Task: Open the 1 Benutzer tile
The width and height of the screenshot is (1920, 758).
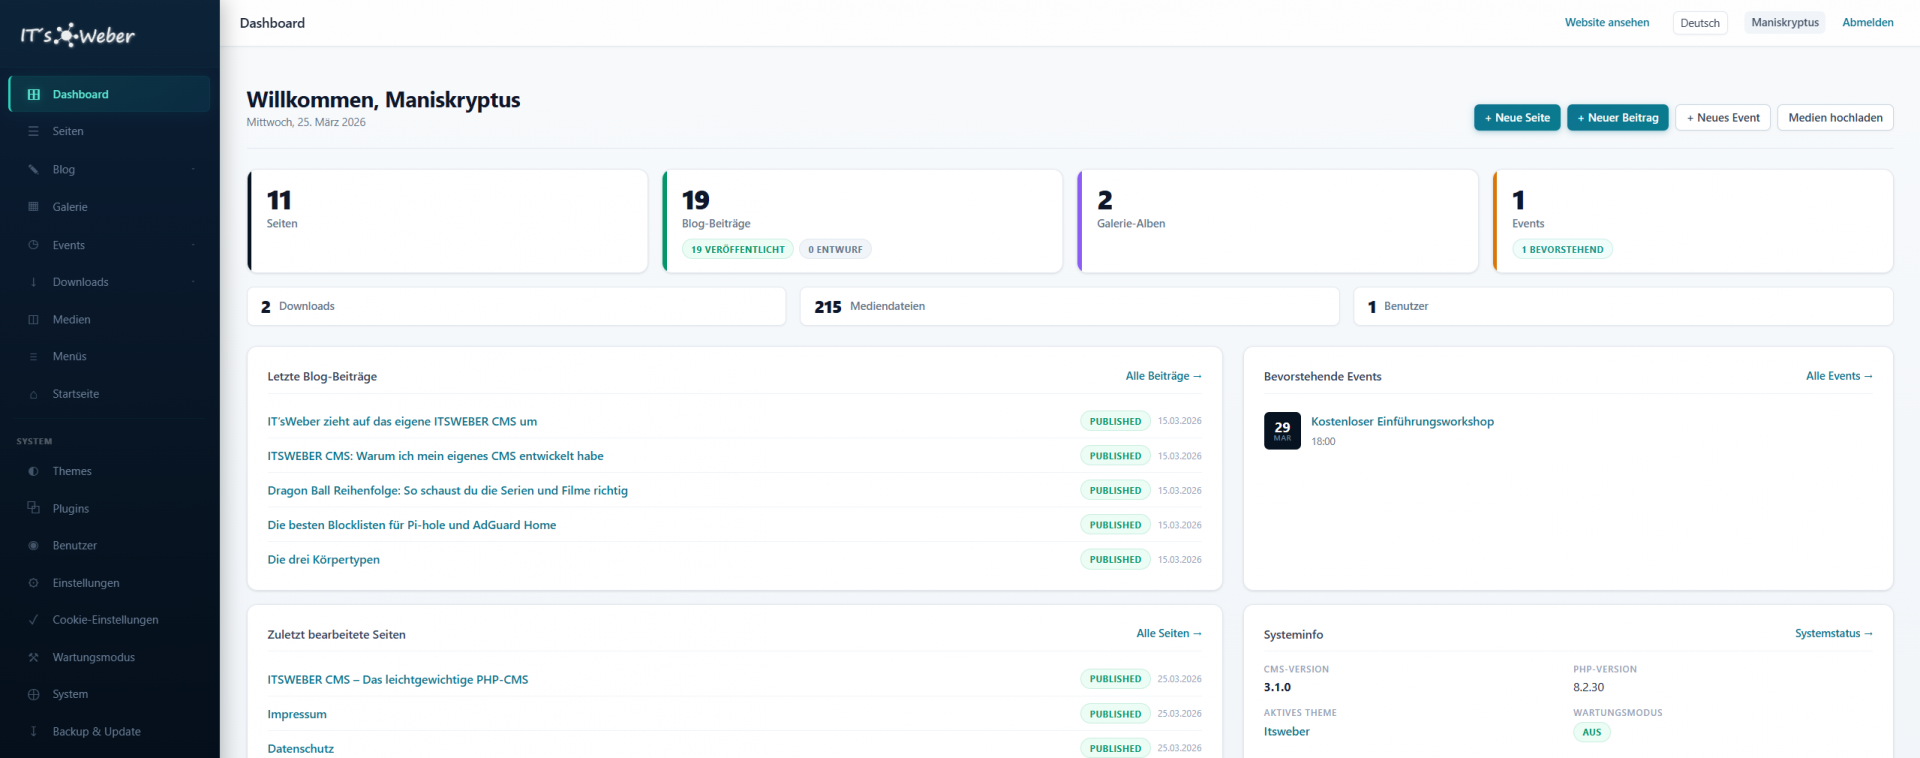Action: 1623,306
